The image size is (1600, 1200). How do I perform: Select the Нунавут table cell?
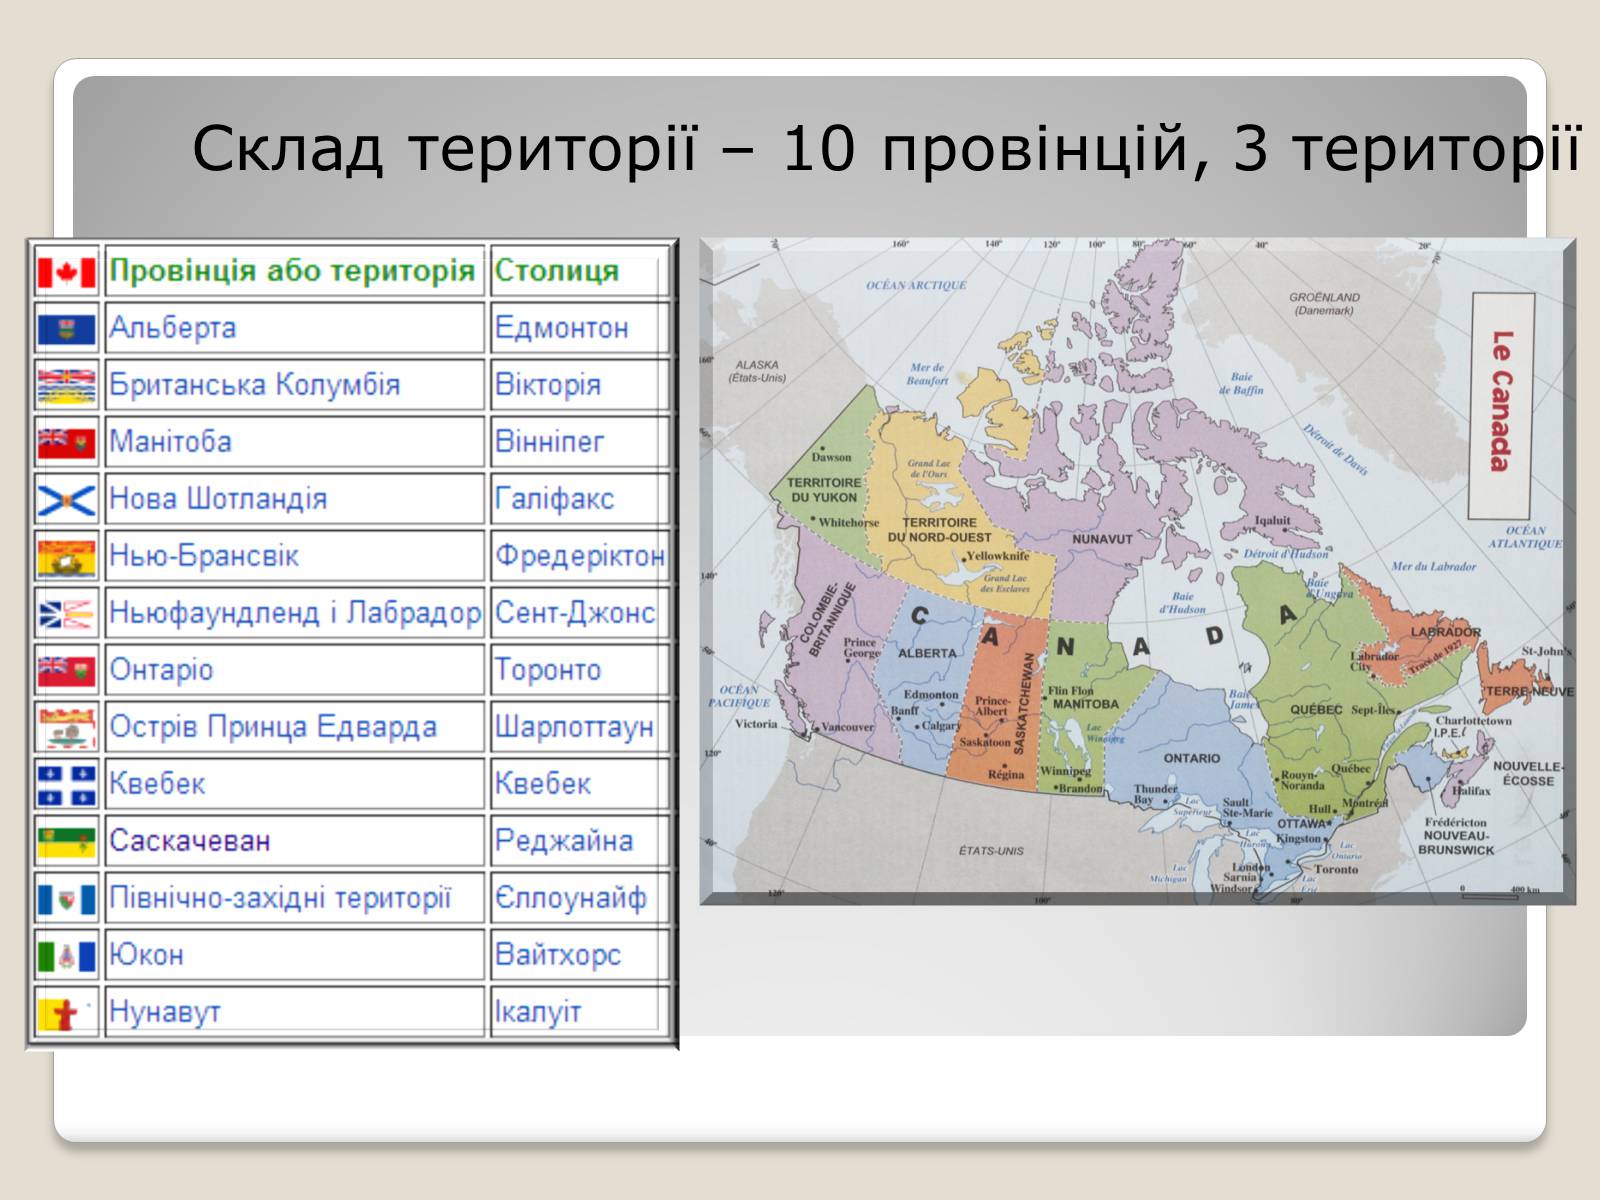click(x=295, y=1012)
